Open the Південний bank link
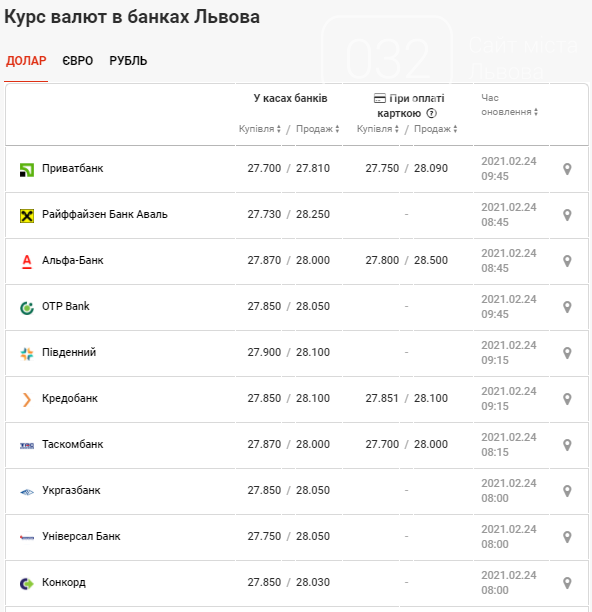 click(x=69, y=352)
